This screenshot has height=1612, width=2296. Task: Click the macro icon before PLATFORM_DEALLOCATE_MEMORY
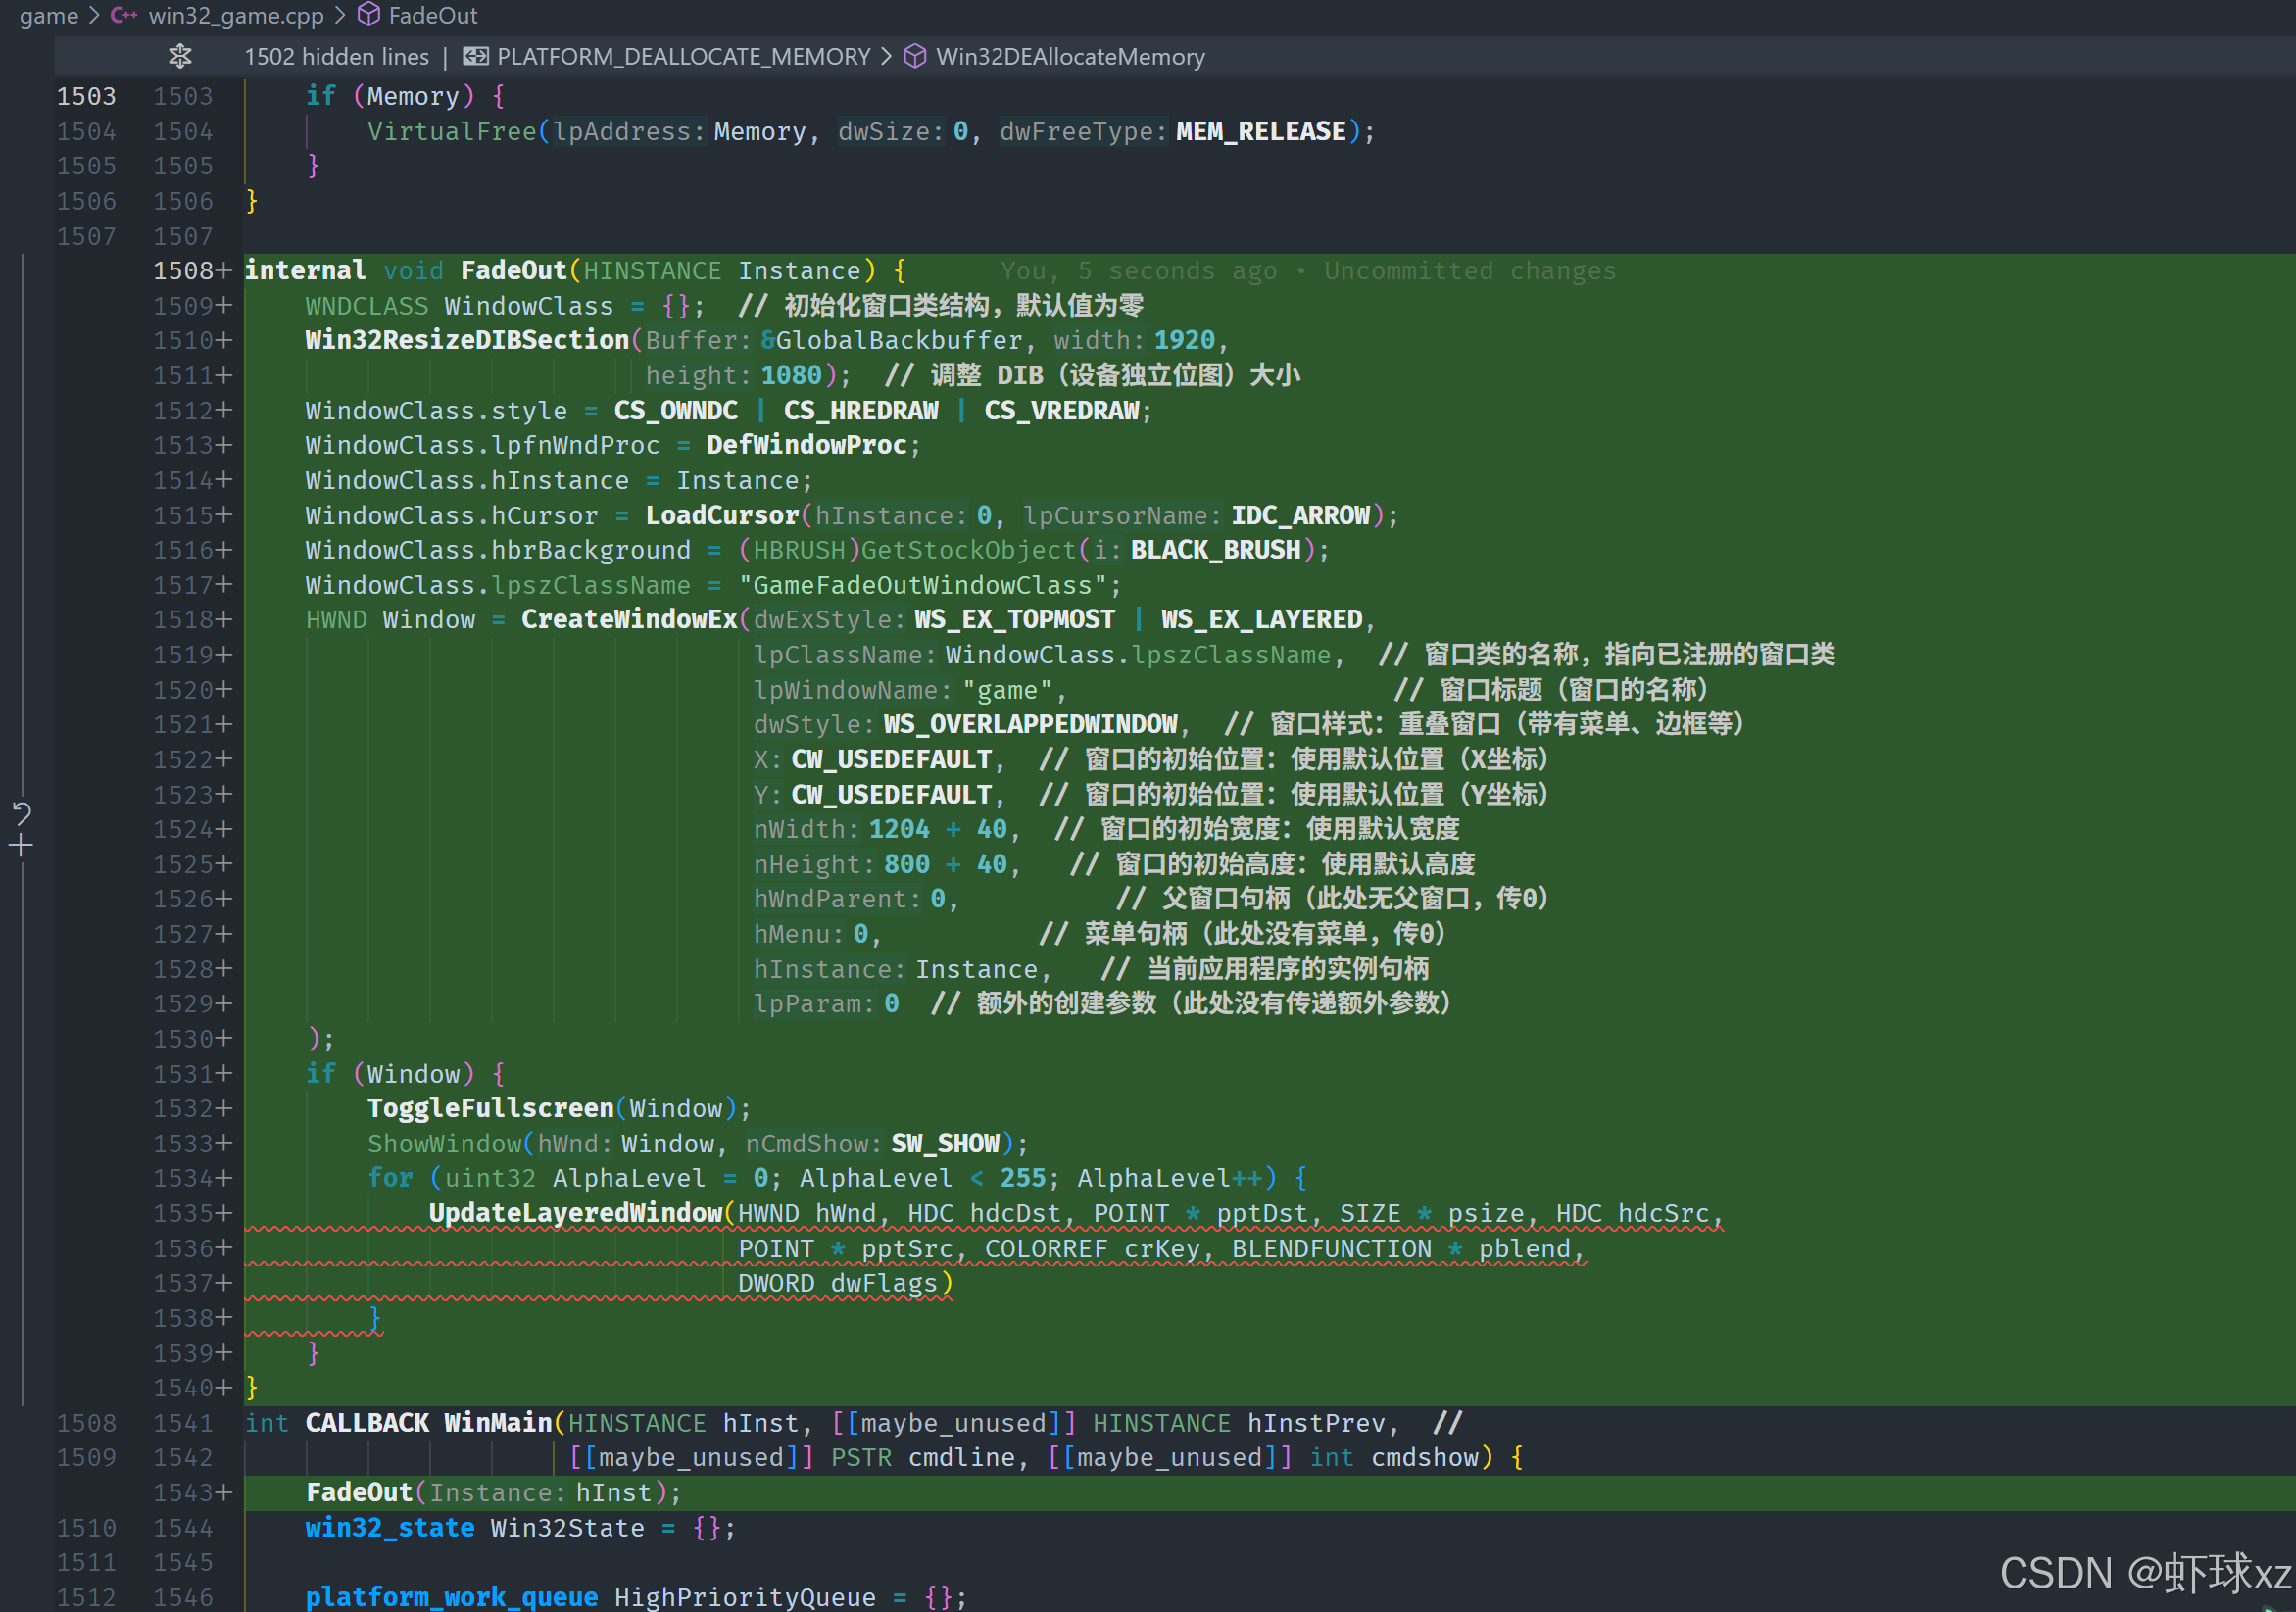click(x=476, y=56)
